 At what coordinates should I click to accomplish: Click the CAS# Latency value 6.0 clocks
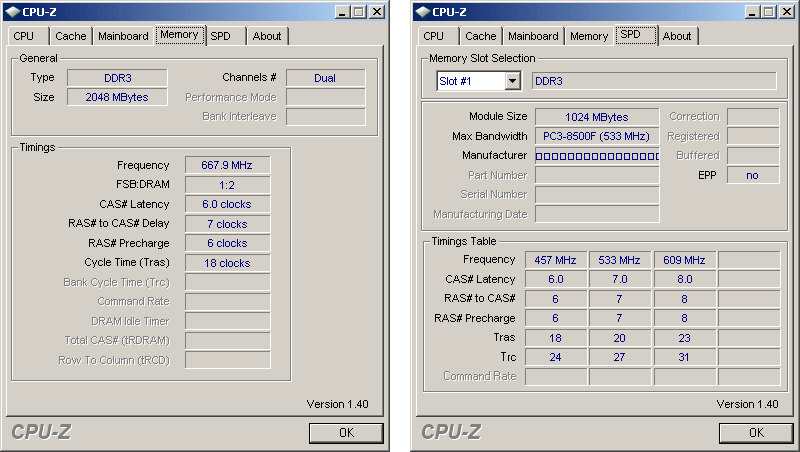tap(228, 205)
